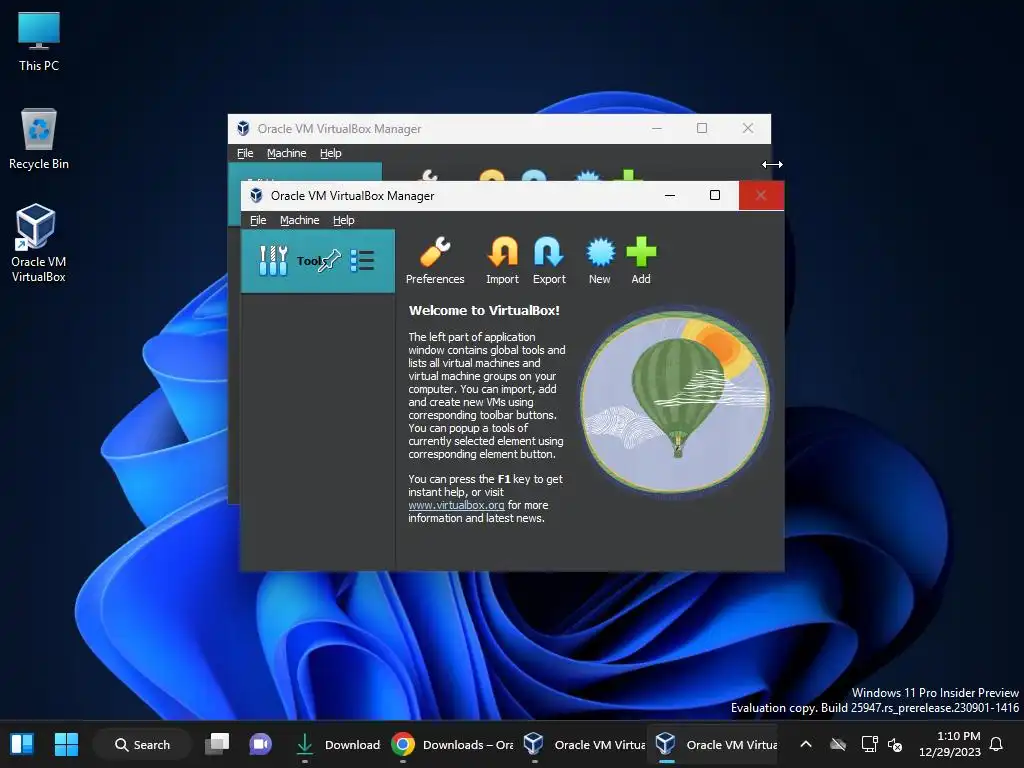
Task: Open Machine menu in background VirtualBox window
Action: tap(287, 153)
